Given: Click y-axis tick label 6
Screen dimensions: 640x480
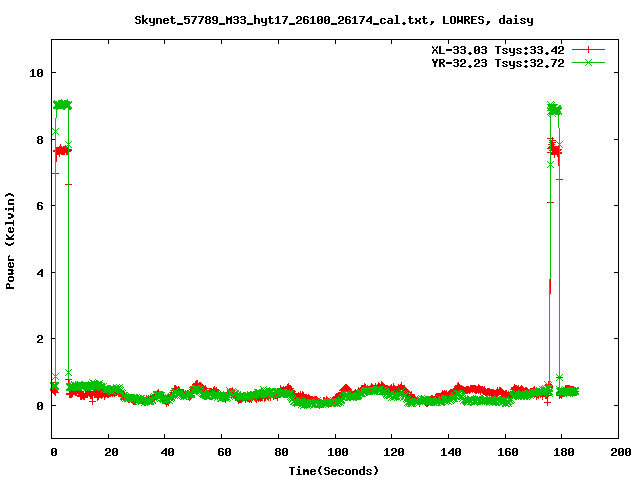Looking at the screenshot, I should (40, 206).
